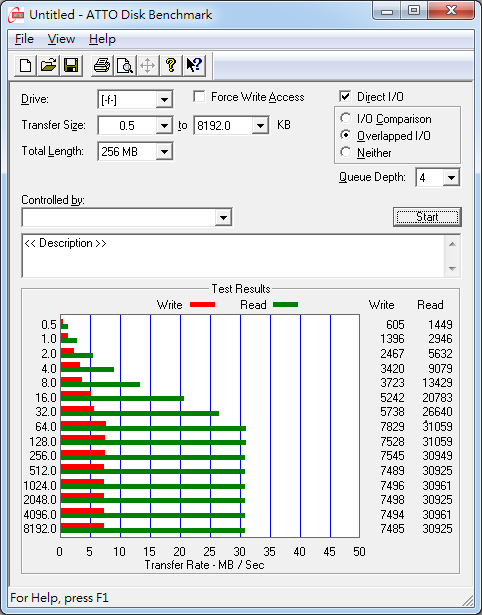The height and width of the screenshot is (615, 482).
Task: Open the View menu
Action: [61, 39]
